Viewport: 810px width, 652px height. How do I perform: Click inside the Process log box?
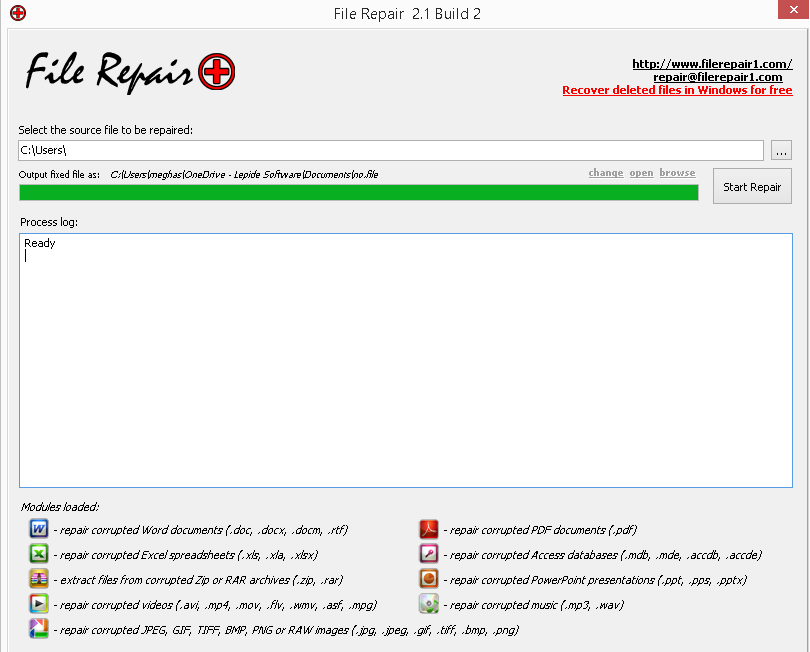click(406, 360)
